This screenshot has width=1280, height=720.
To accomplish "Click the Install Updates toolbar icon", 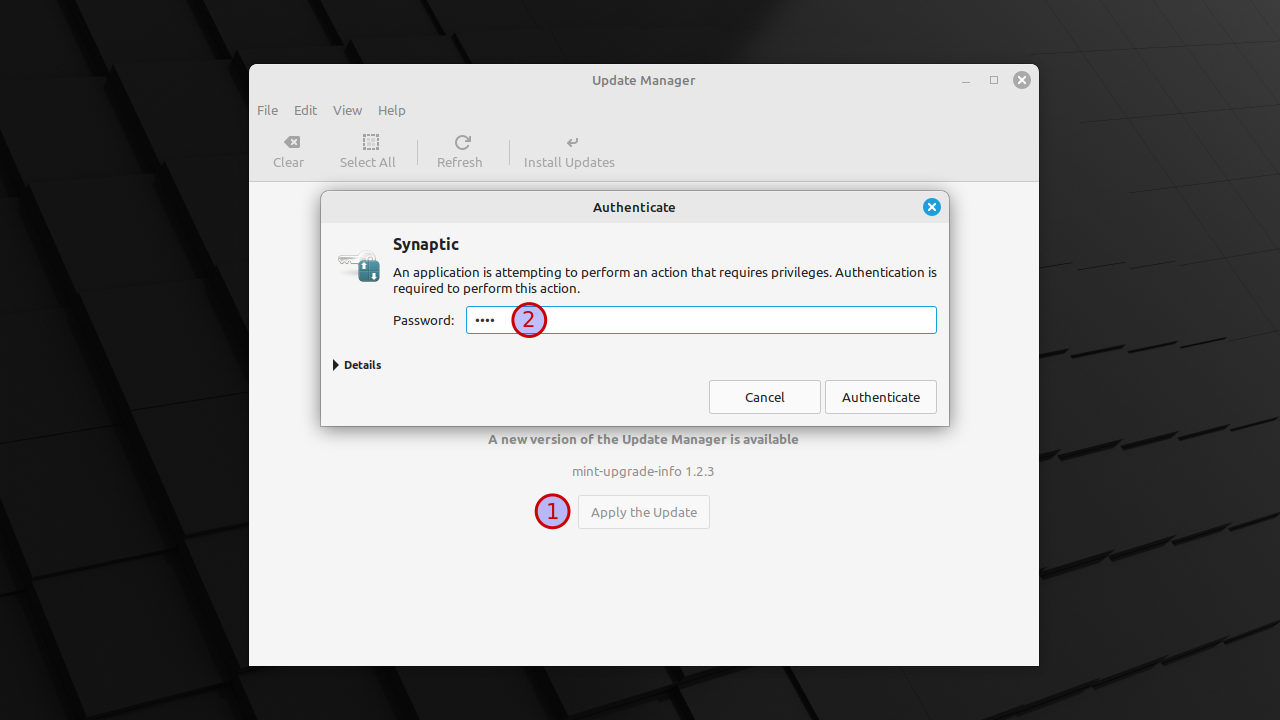I will 572,142.
